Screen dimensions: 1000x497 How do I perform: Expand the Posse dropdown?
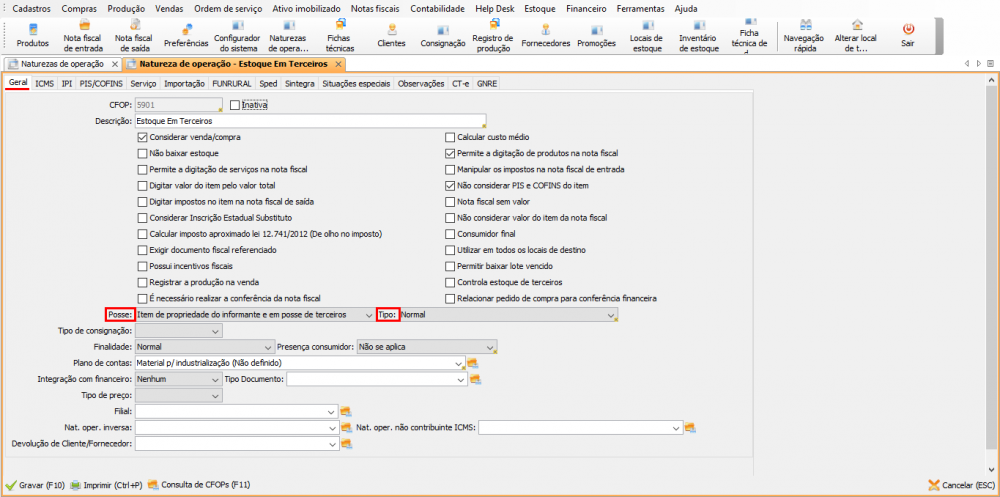click(x=368, y=315)
